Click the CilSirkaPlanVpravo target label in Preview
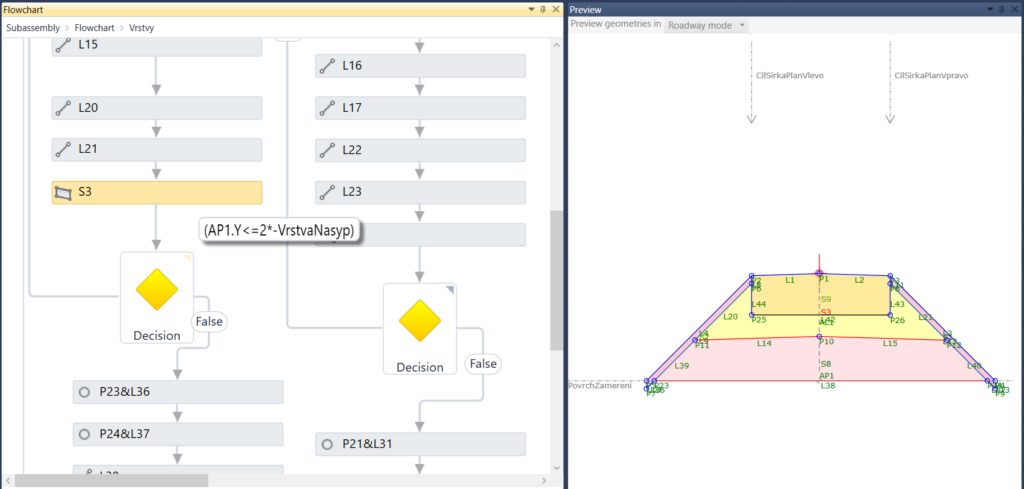The width and height of the screenshot is (1024, 489). 931,76
